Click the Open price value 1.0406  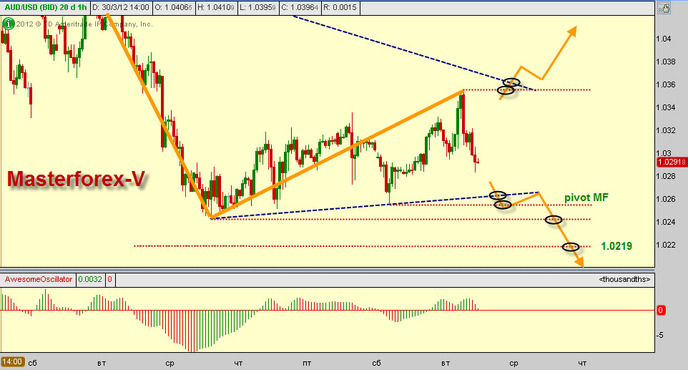coord(173,7)
